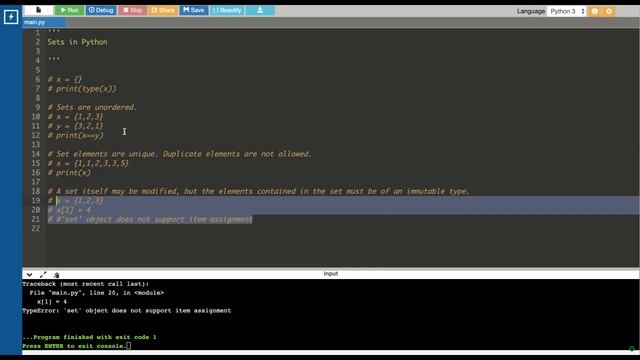640x360 pixels.
Task: Click the OnlineGDB lightning logo icon
Action: (x=11, y=17)
